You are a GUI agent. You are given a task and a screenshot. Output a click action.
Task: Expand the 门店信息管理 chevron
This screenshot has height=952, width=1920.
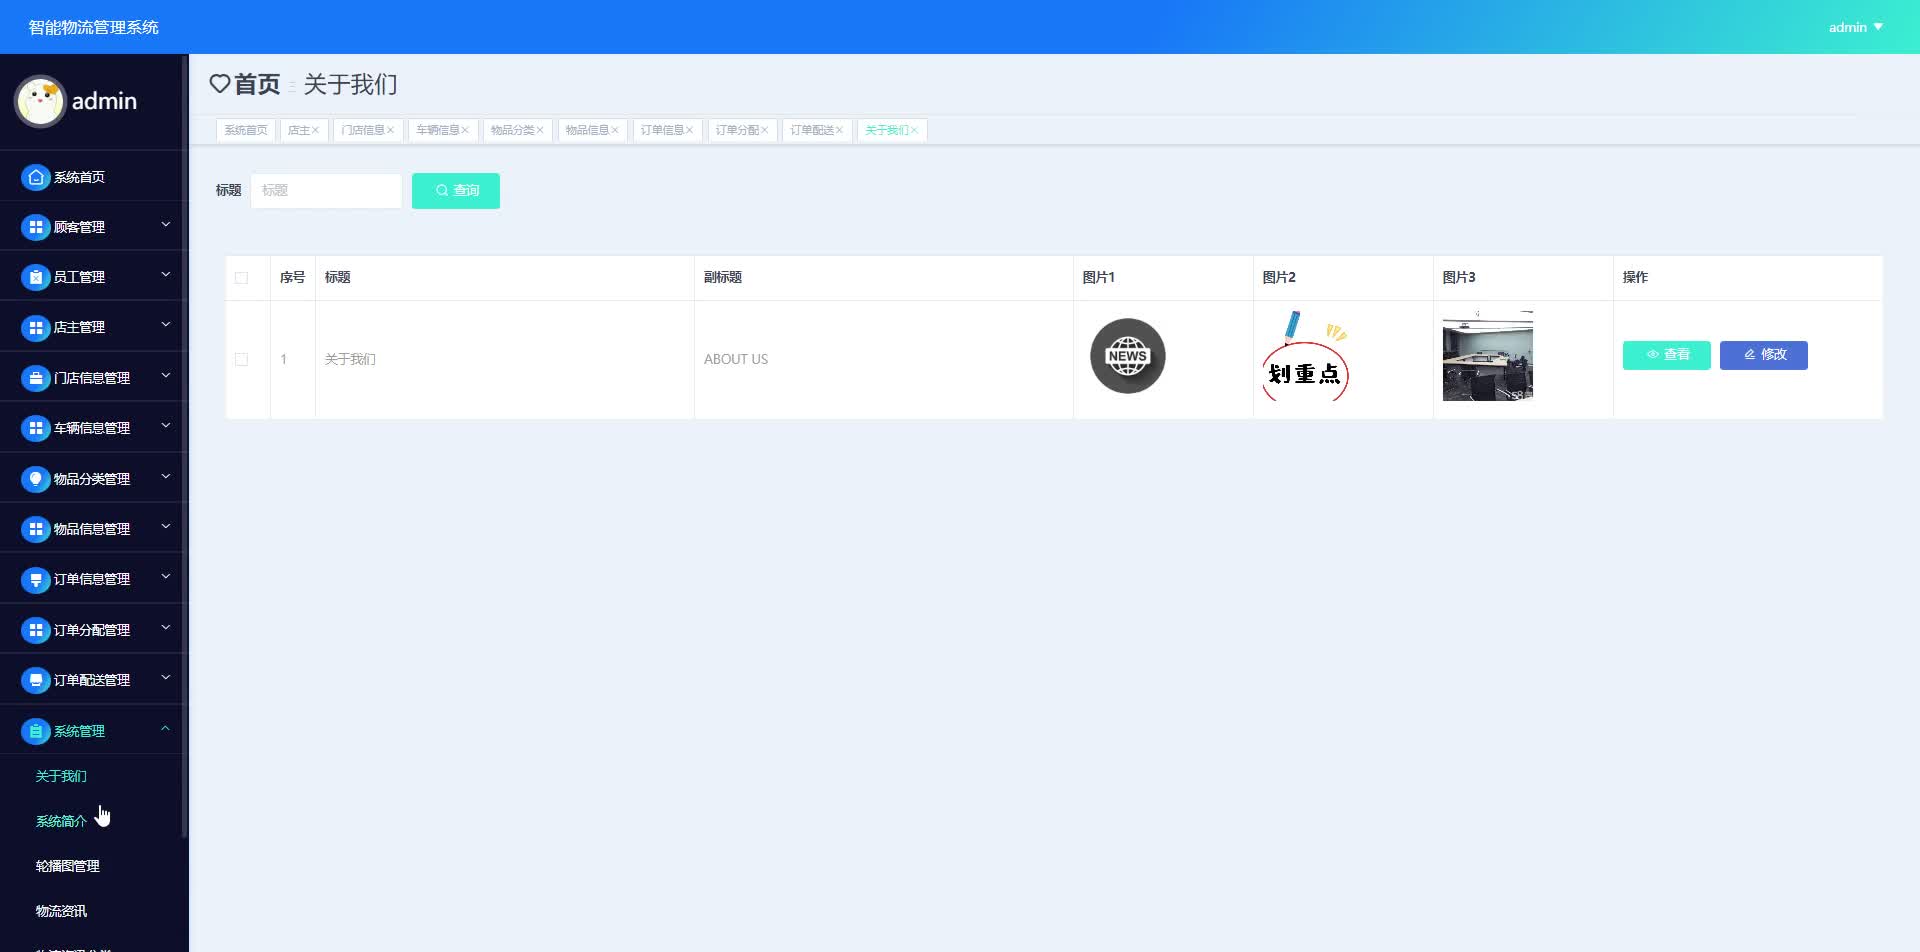click(166, 375)
